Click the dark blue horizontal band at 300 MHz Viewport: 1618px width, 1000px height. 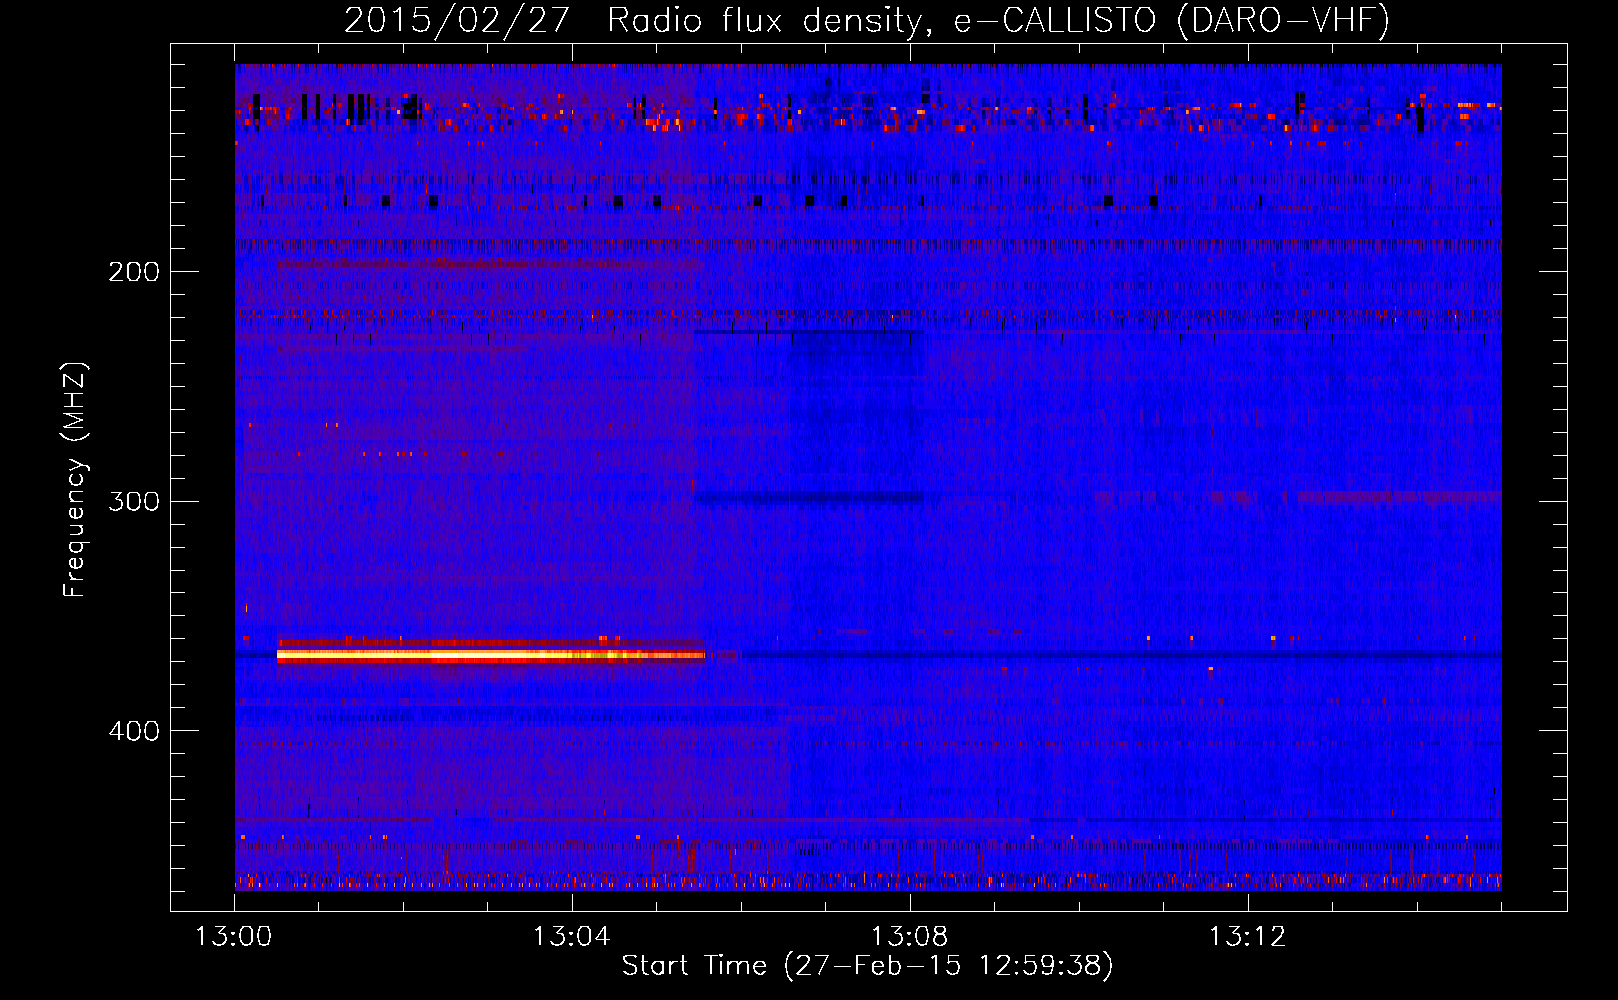(x=809, y=498)
